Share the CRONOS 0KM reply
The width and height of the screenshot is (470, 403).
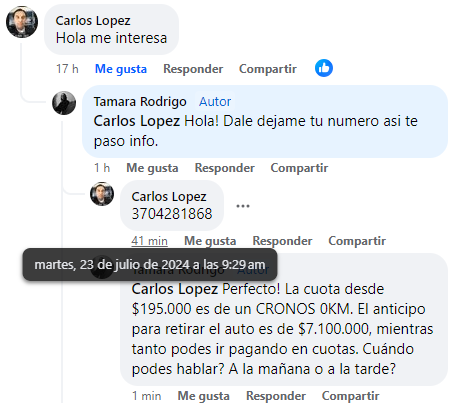[350, 396]
